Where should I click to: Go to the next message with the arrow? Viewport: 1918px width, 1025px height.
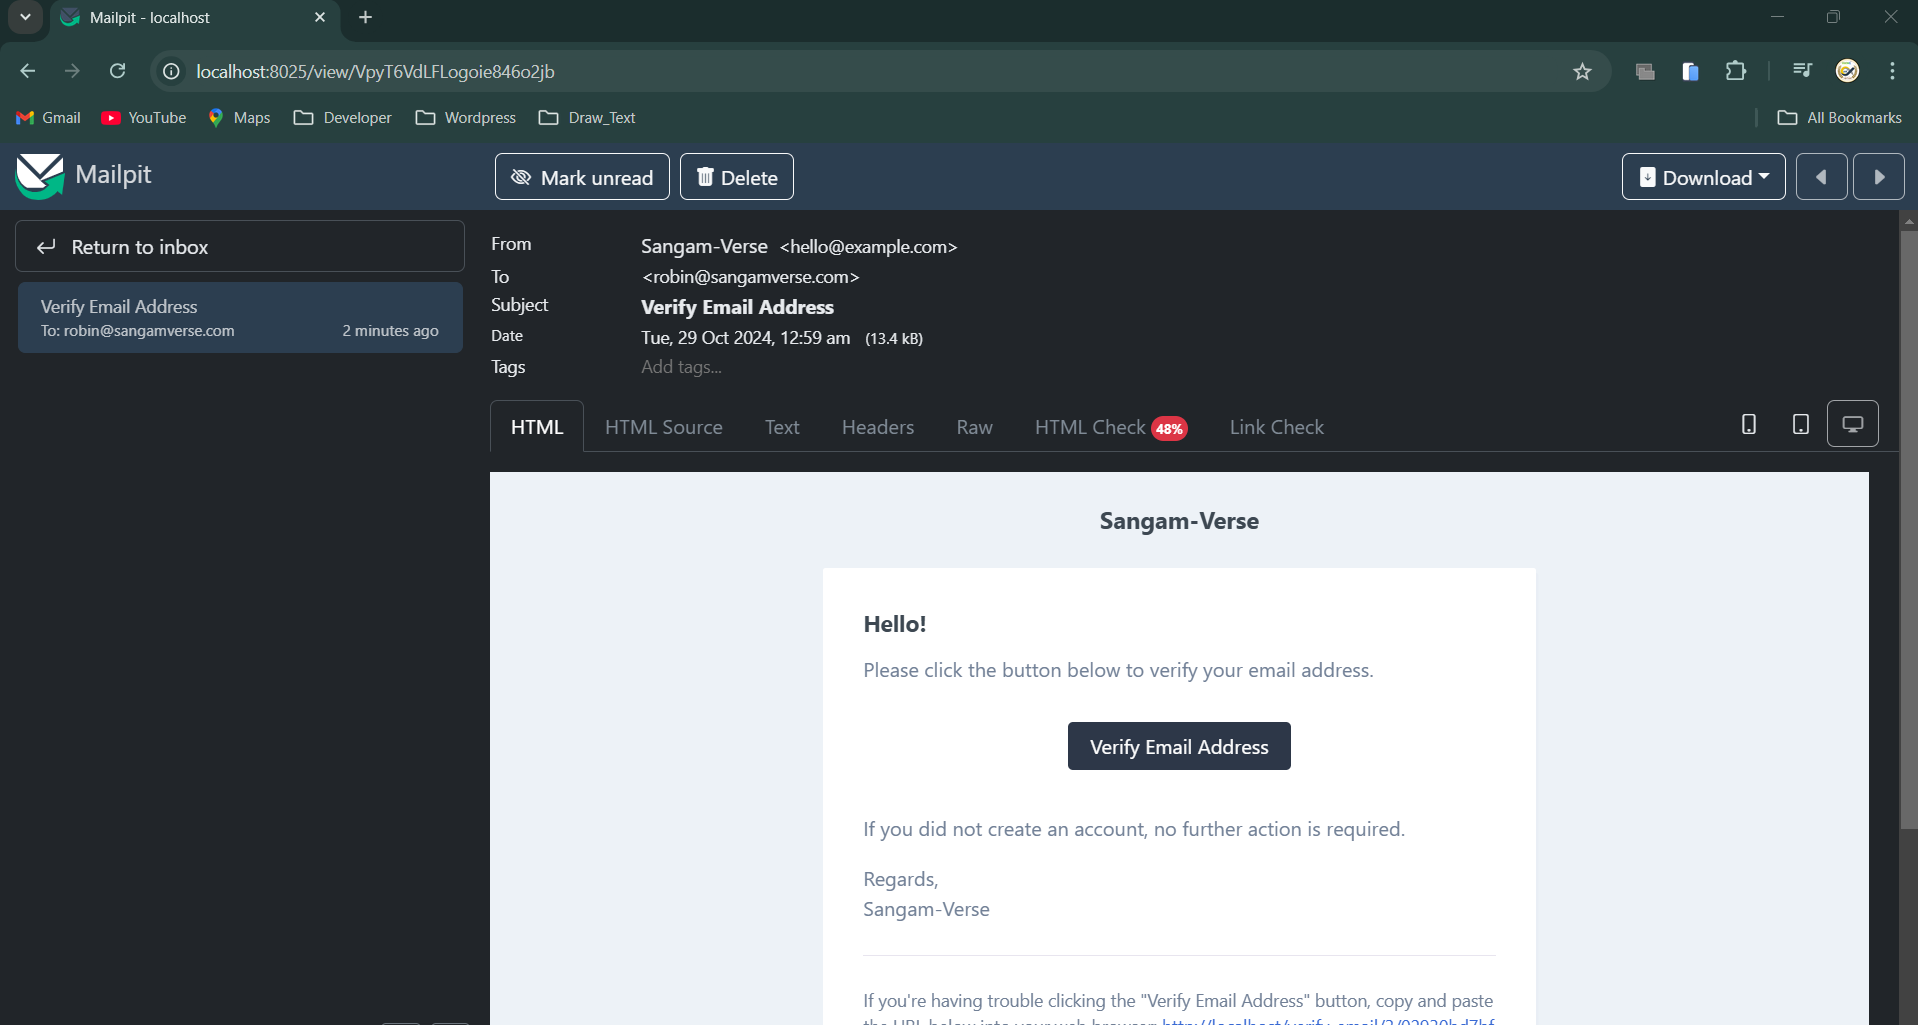(x=1880, y=176)
